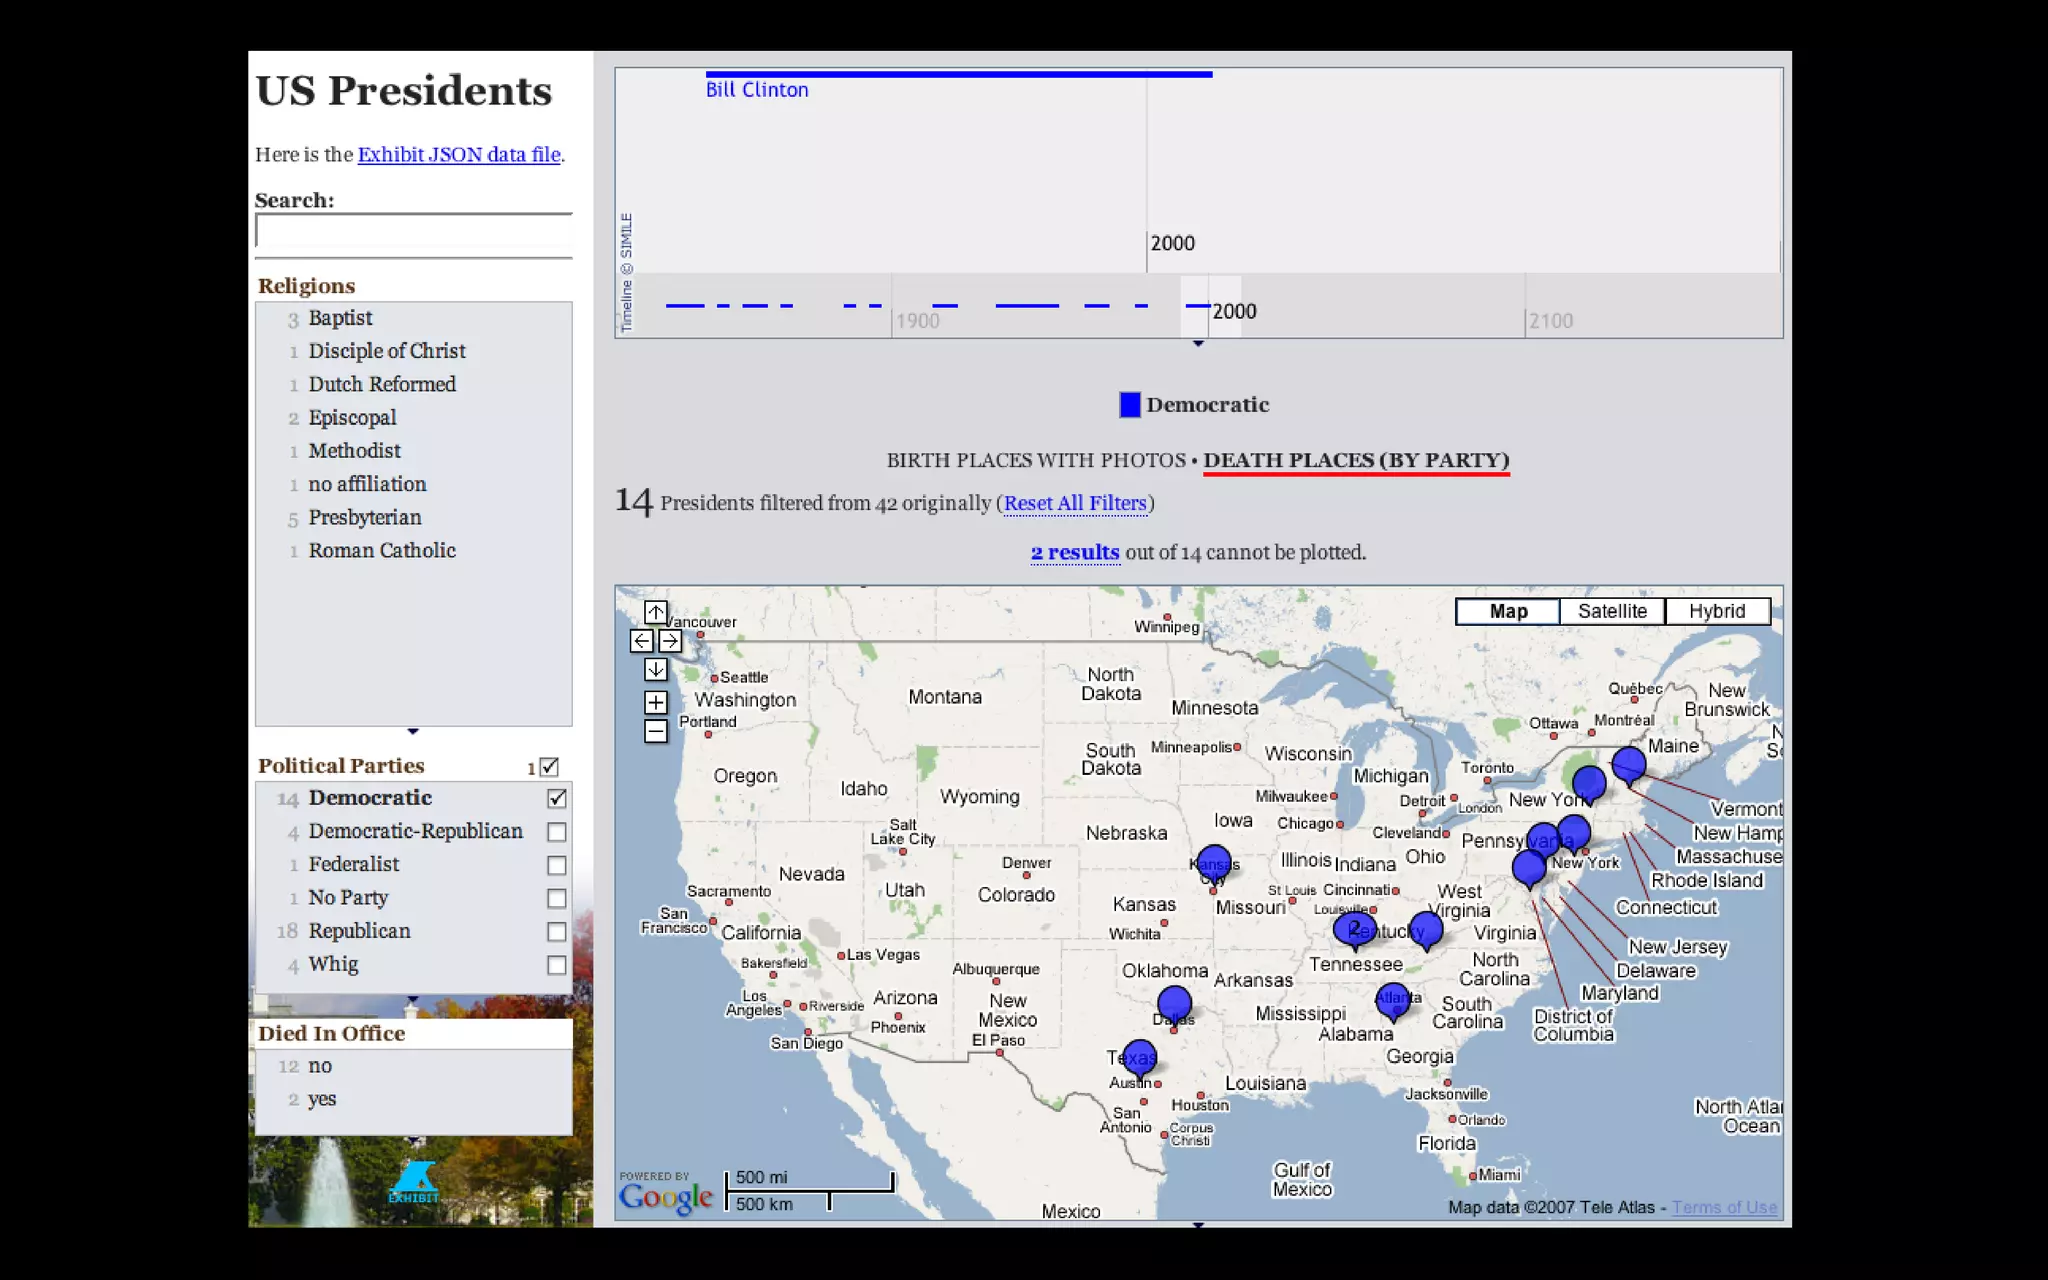Pan map left with arrow control
The width and height of the screenshot is (2048, 1280).
point(641,641)
